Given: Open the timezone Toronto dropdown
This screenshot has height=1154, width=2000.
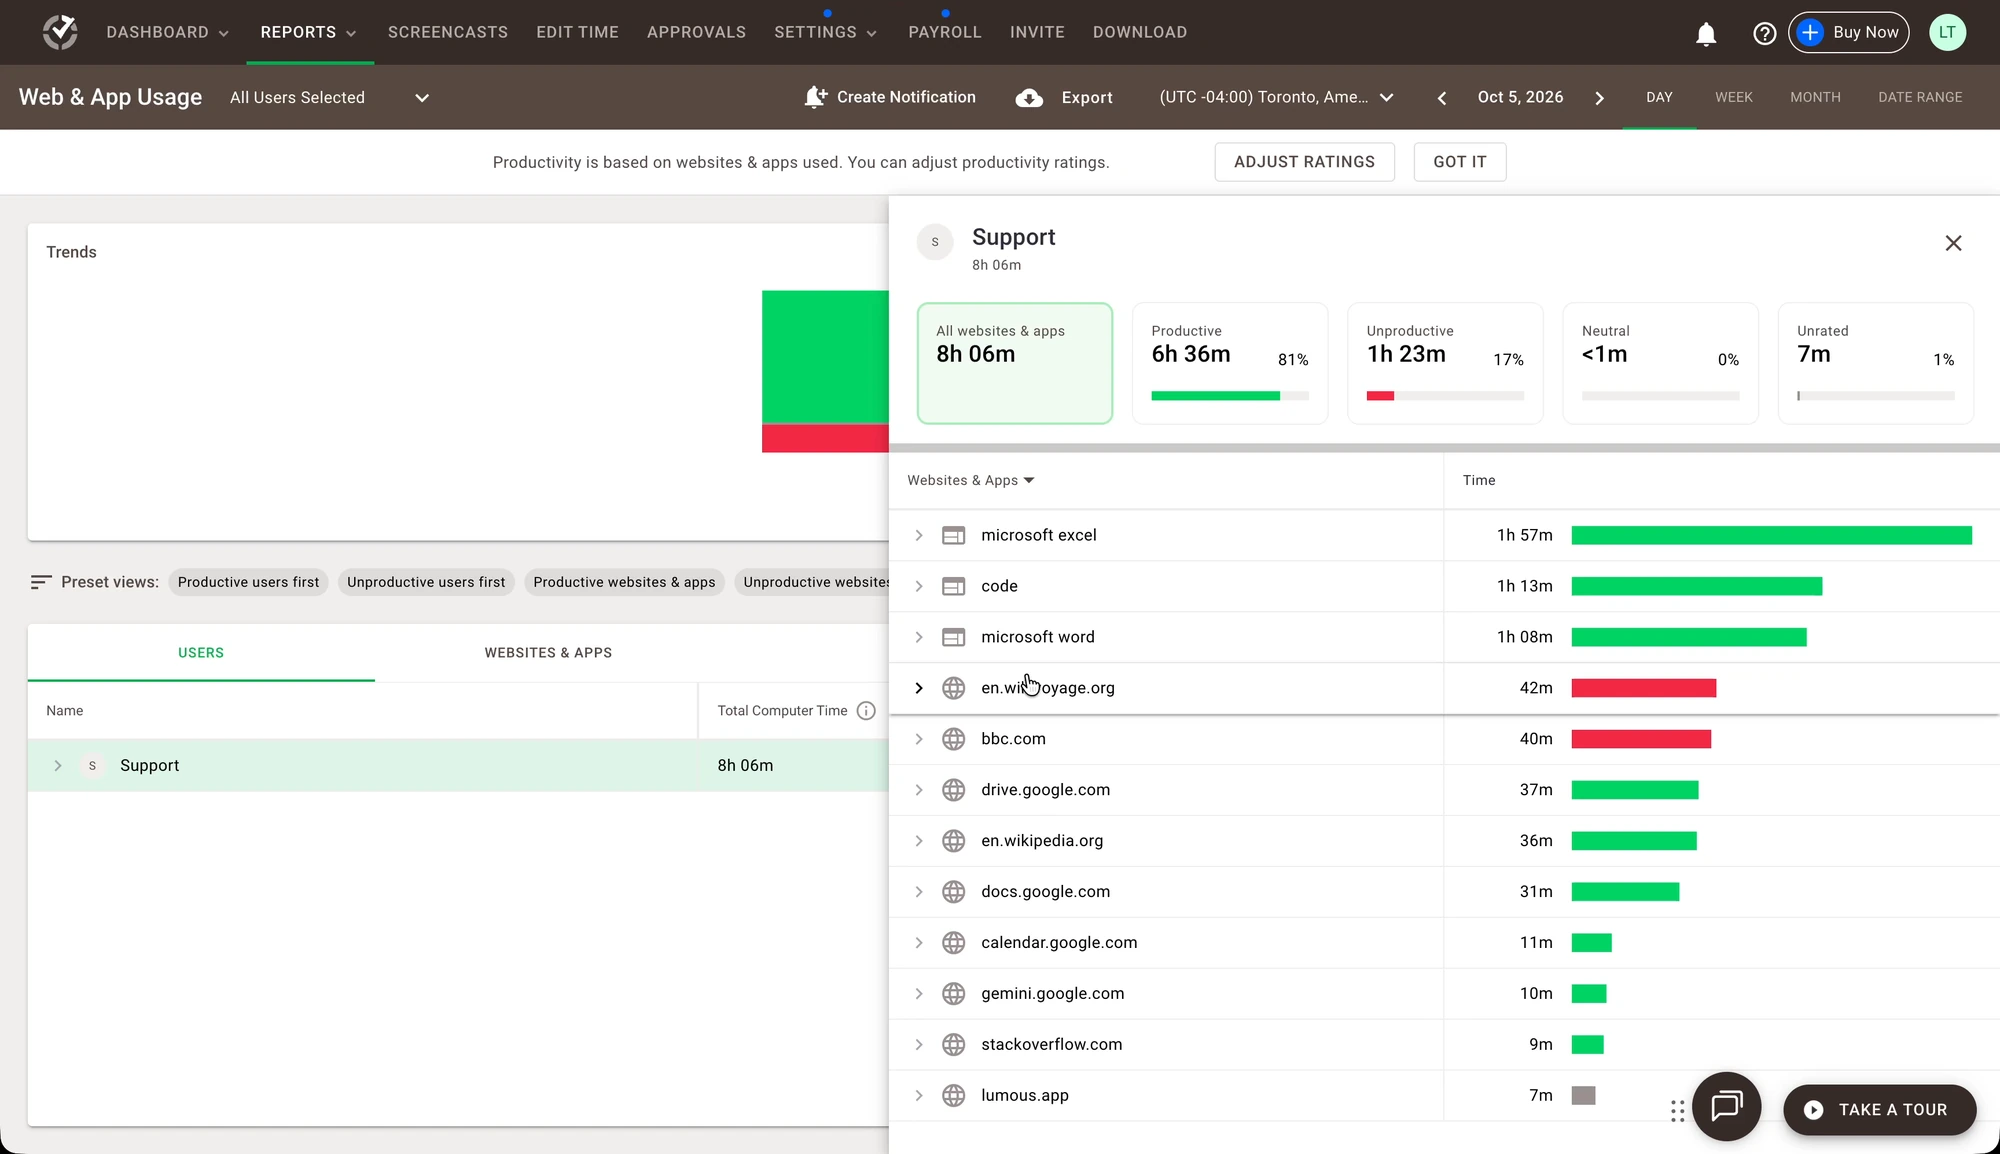Looking at the screenshot, I should (x=1276, y=97).
